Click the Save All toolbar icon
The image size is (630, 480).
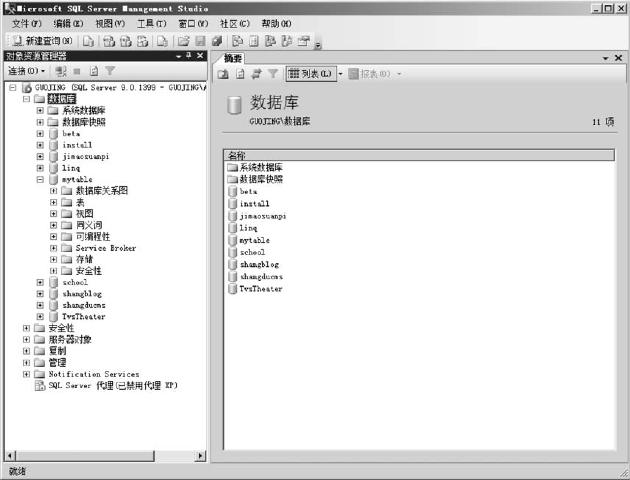tap(217, 41)
